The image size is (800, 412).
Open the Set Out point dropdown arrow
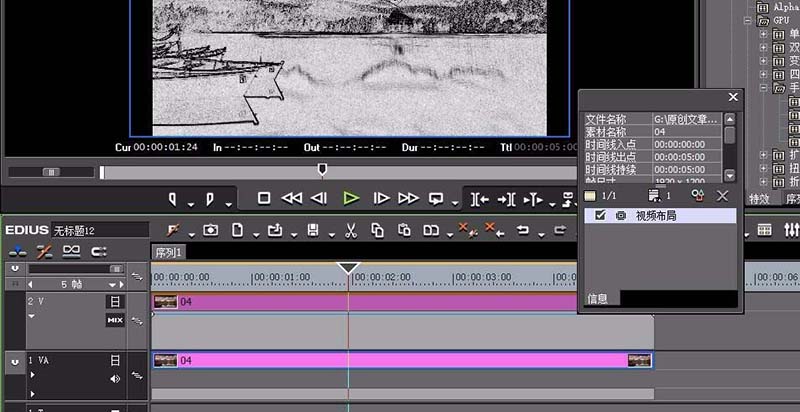pos(229,204)
